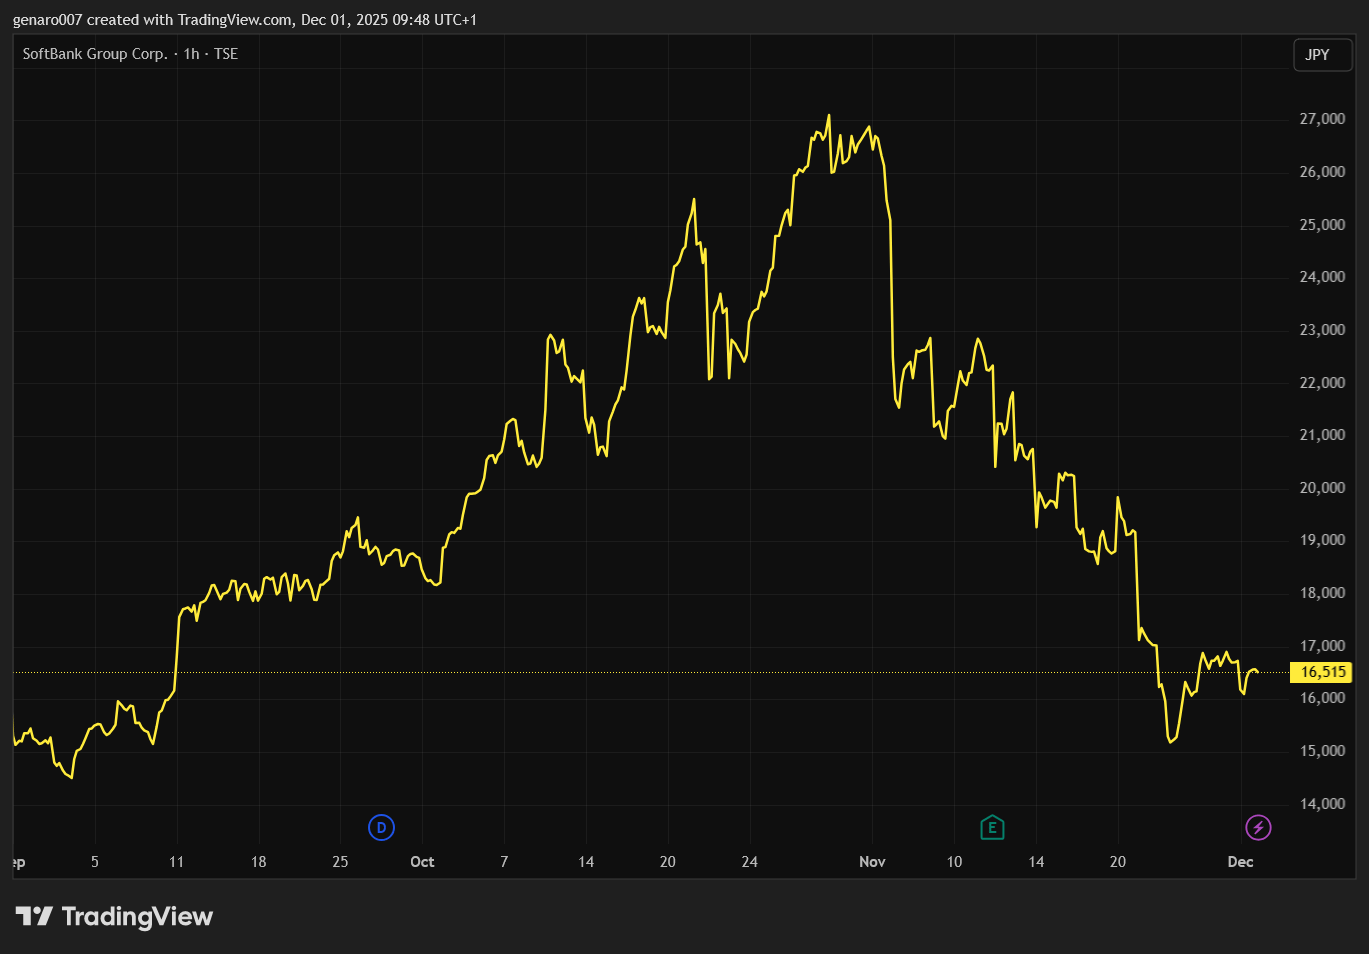The height and width of the screenshot is (954, 1369).
Task: Click the TSE exchange label in title
Action: tap(226, 54)
